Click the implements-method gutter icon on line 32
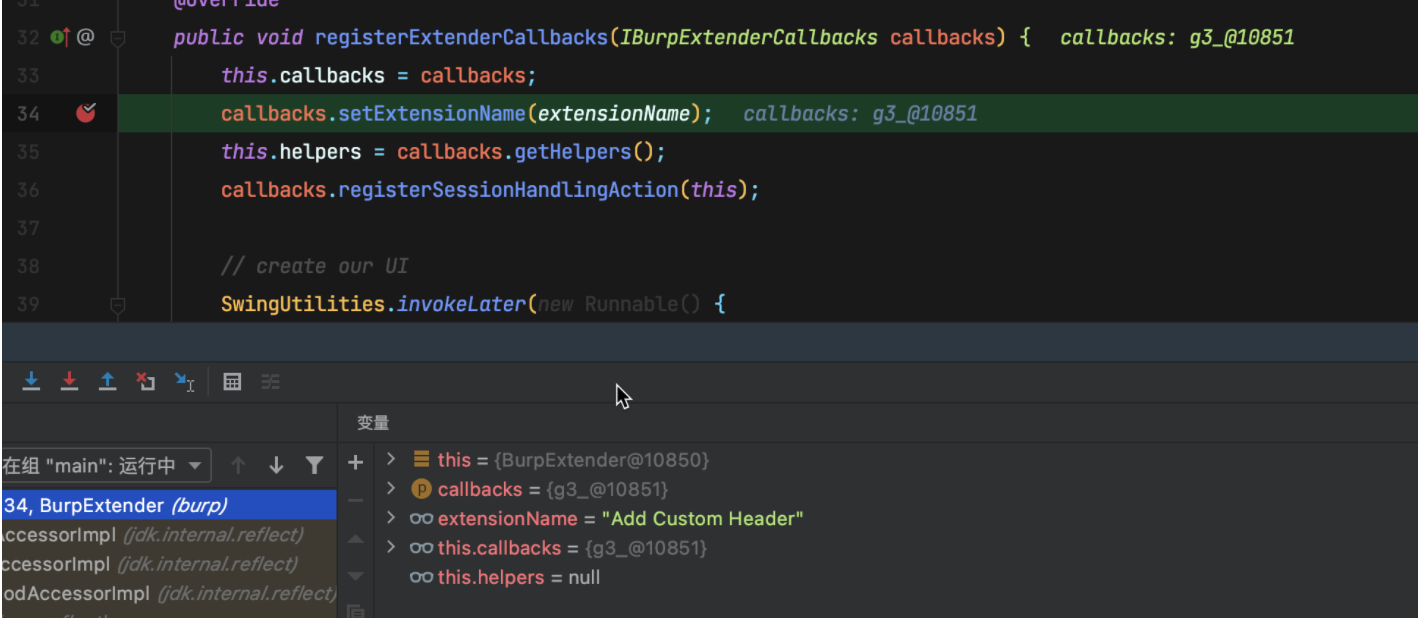Viewport: 1418px width, 618px height. (60, 38)
